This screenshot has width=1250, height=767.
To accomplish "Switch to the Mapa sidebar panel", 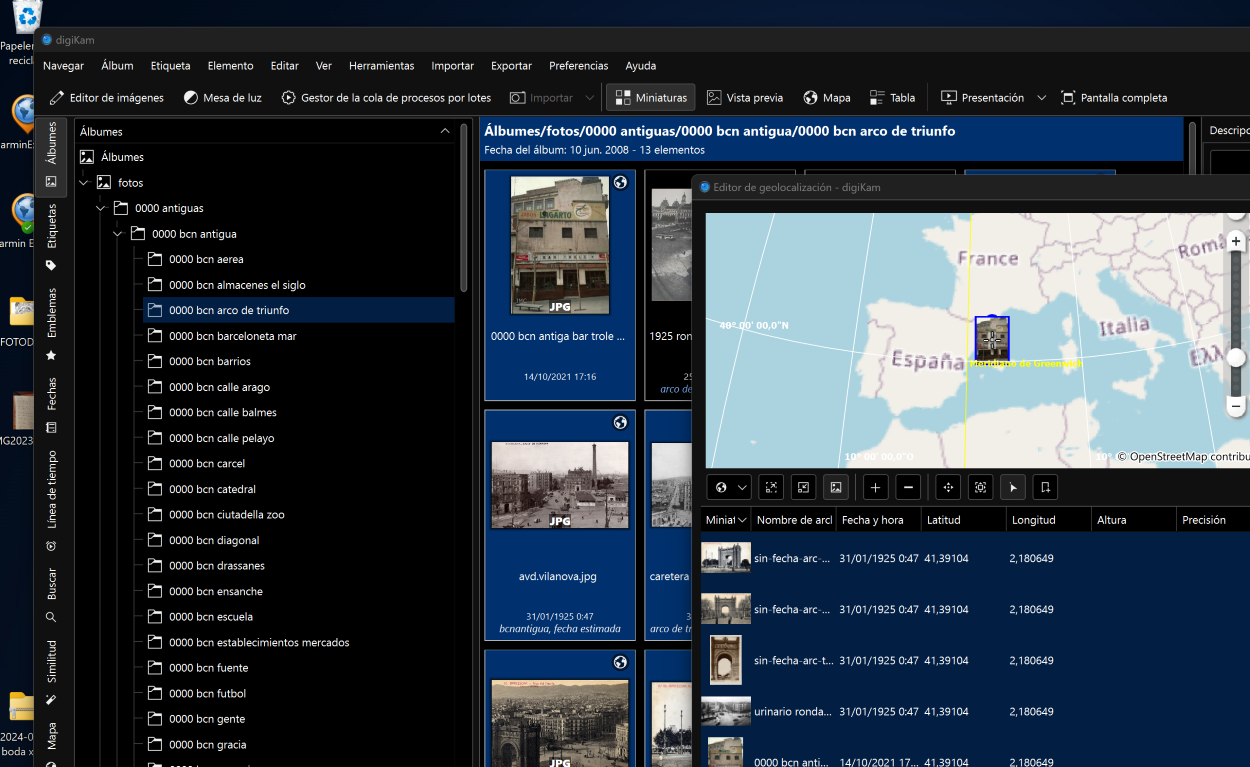I will [x=52, y=733].
